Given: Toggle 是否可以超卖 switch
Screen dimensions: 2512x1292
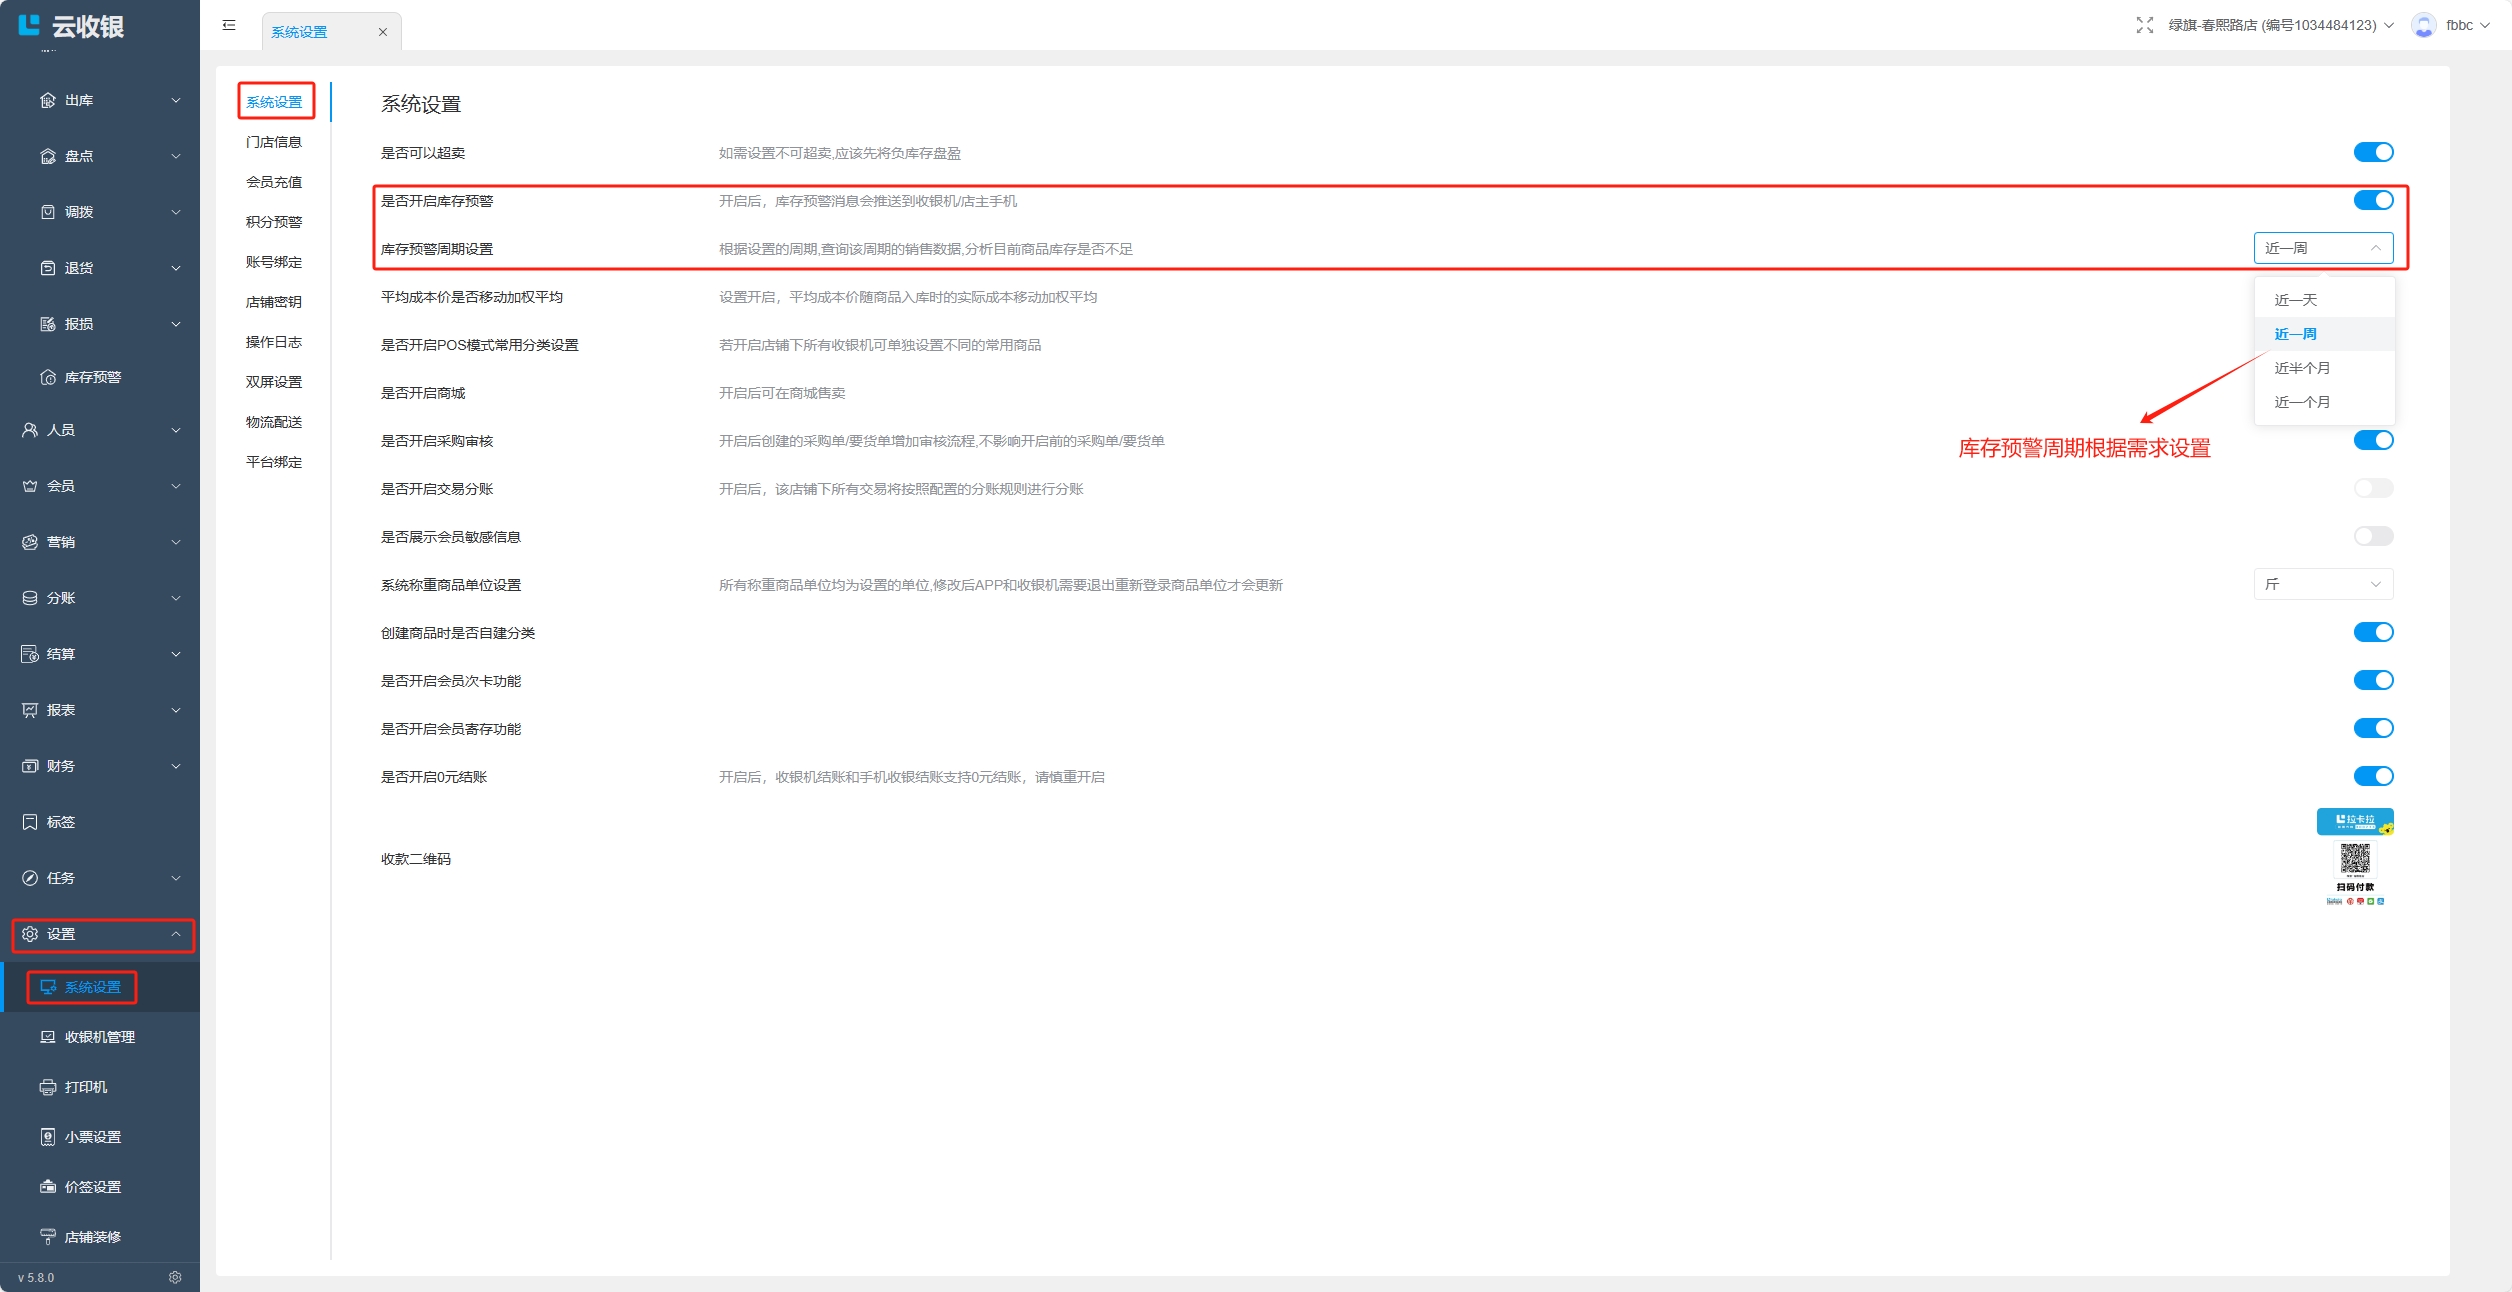Looking at the screenshot, I should 2372,152.
